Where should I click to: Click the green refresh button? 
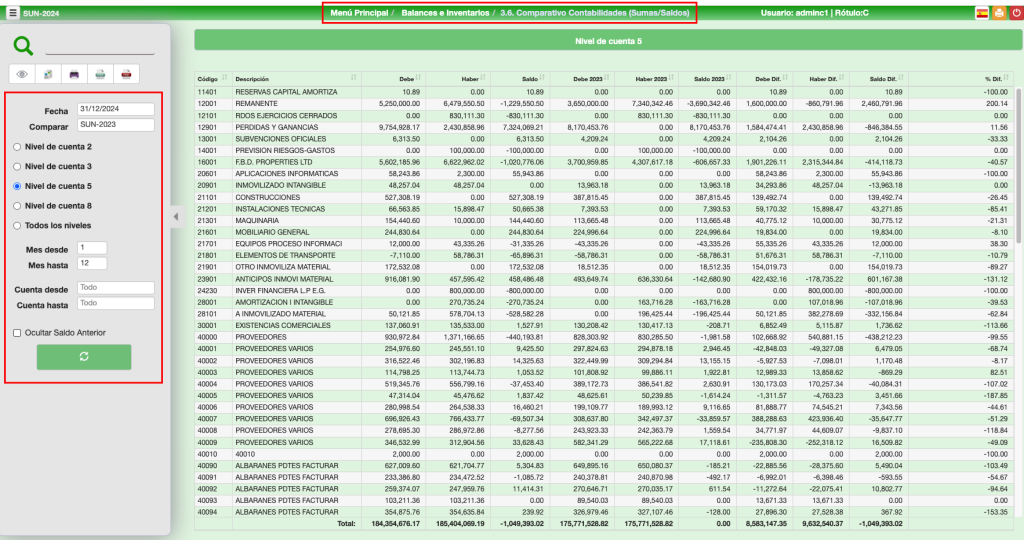coord(84,357)
